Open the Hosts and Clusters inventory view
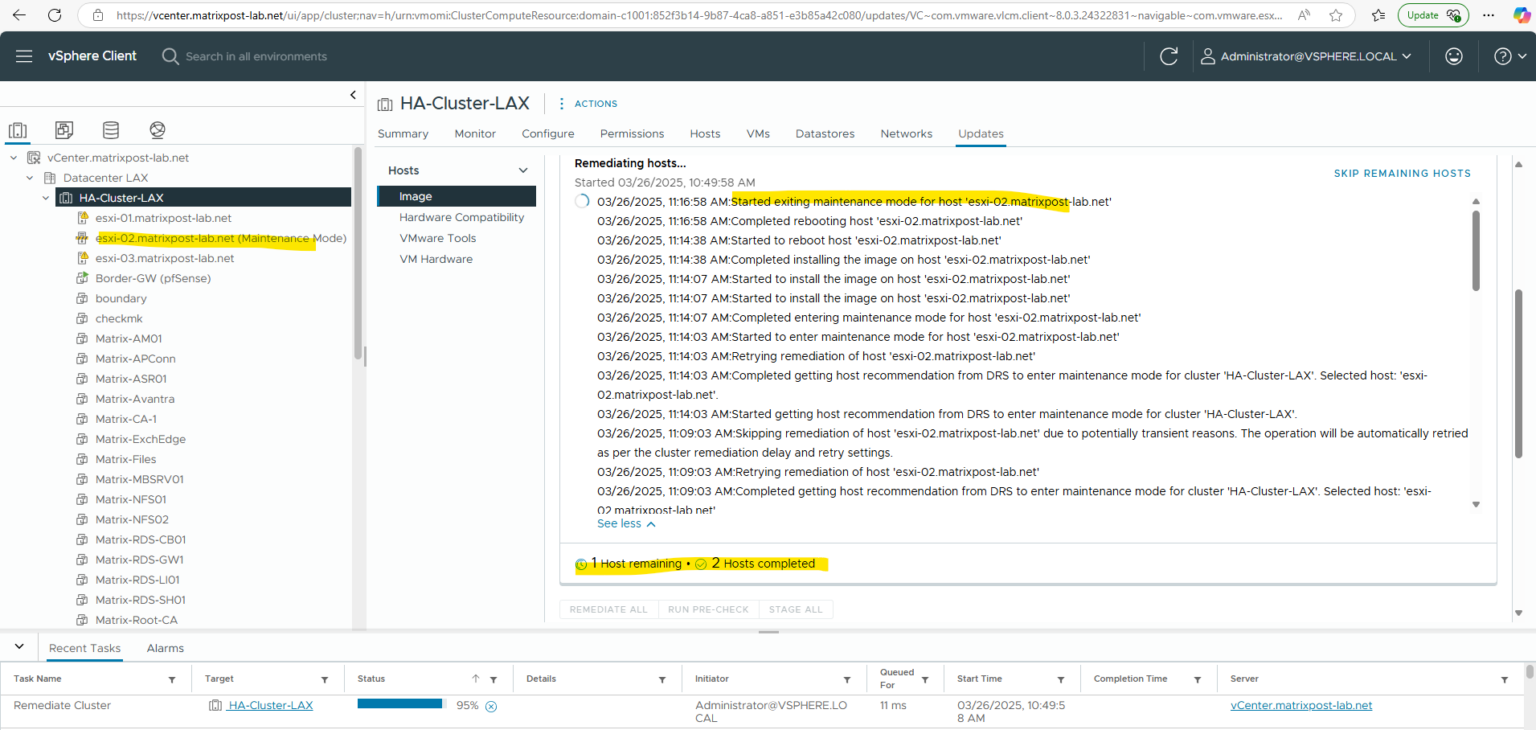This screenshot has width=1536, height=730. point(18,130)
